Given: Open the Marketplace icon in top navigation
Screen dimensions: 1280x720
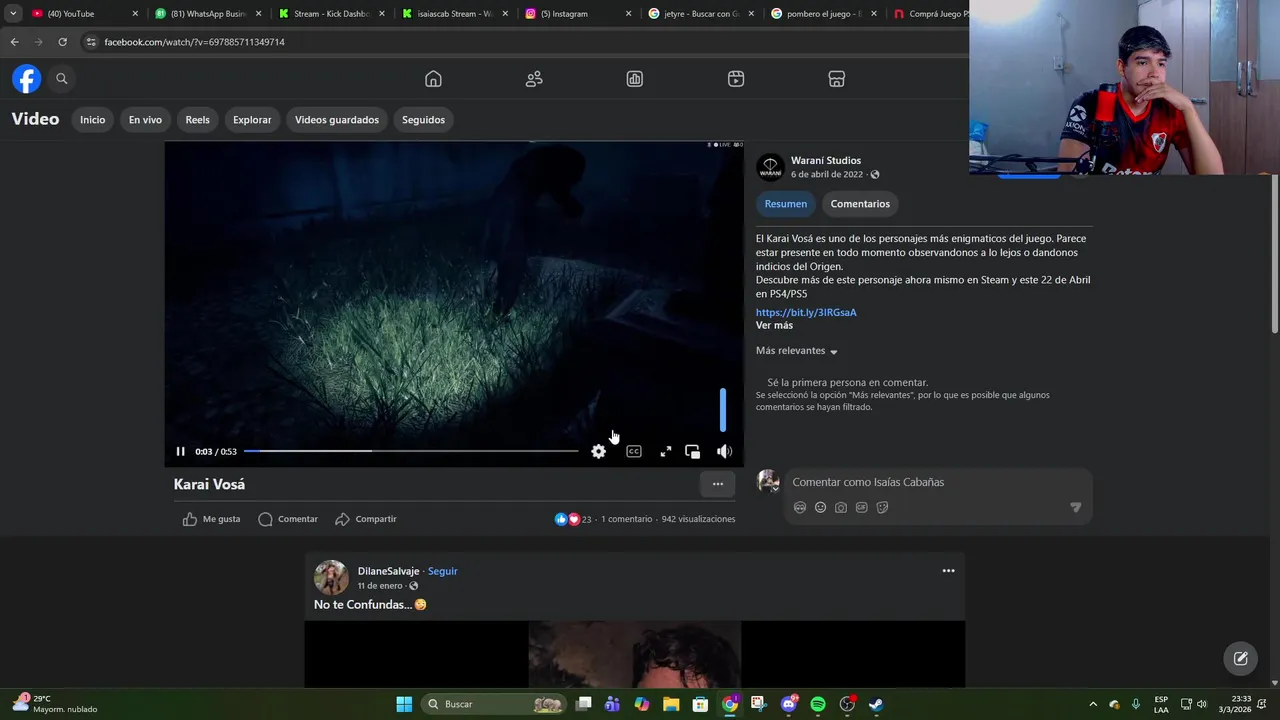Looking at the screenshot, I should tap(837, 79).
